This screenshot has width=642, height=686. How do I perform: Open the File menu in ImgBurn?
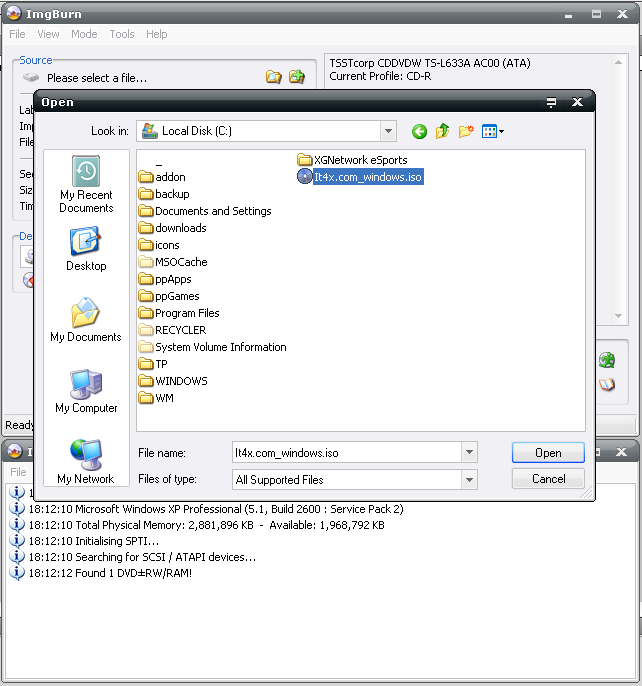point(17,34)
